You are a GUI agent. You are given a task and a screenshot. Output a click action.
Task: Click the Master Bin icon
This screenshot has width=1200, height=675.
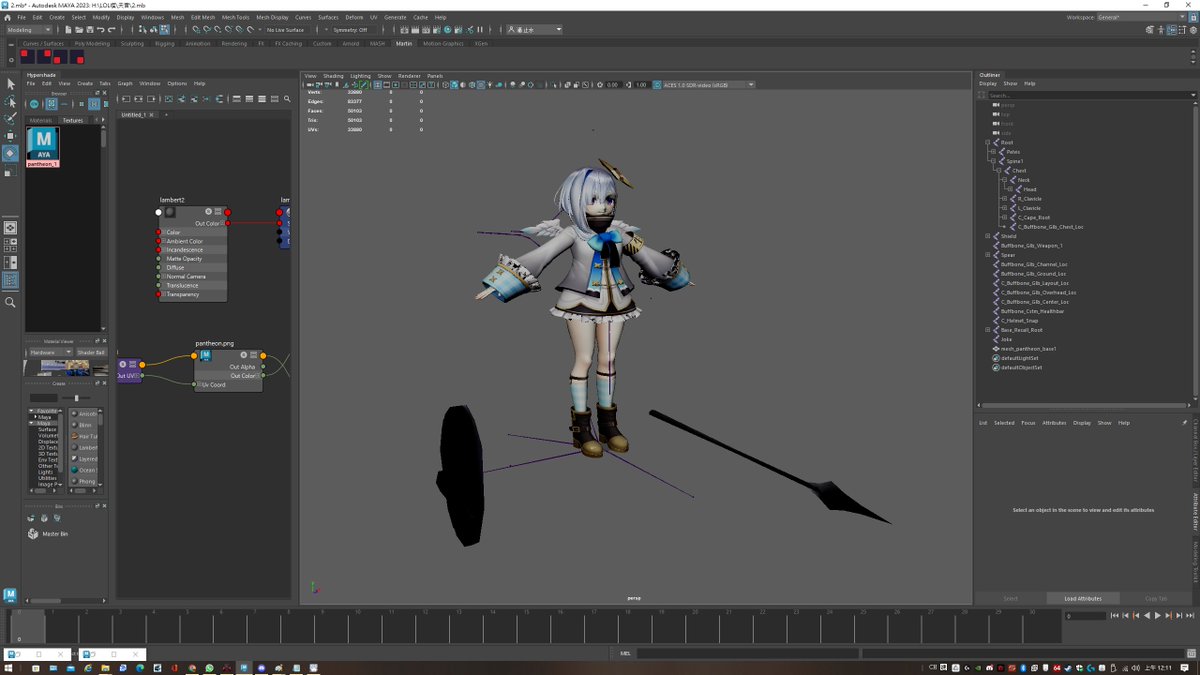click(33, 534)
